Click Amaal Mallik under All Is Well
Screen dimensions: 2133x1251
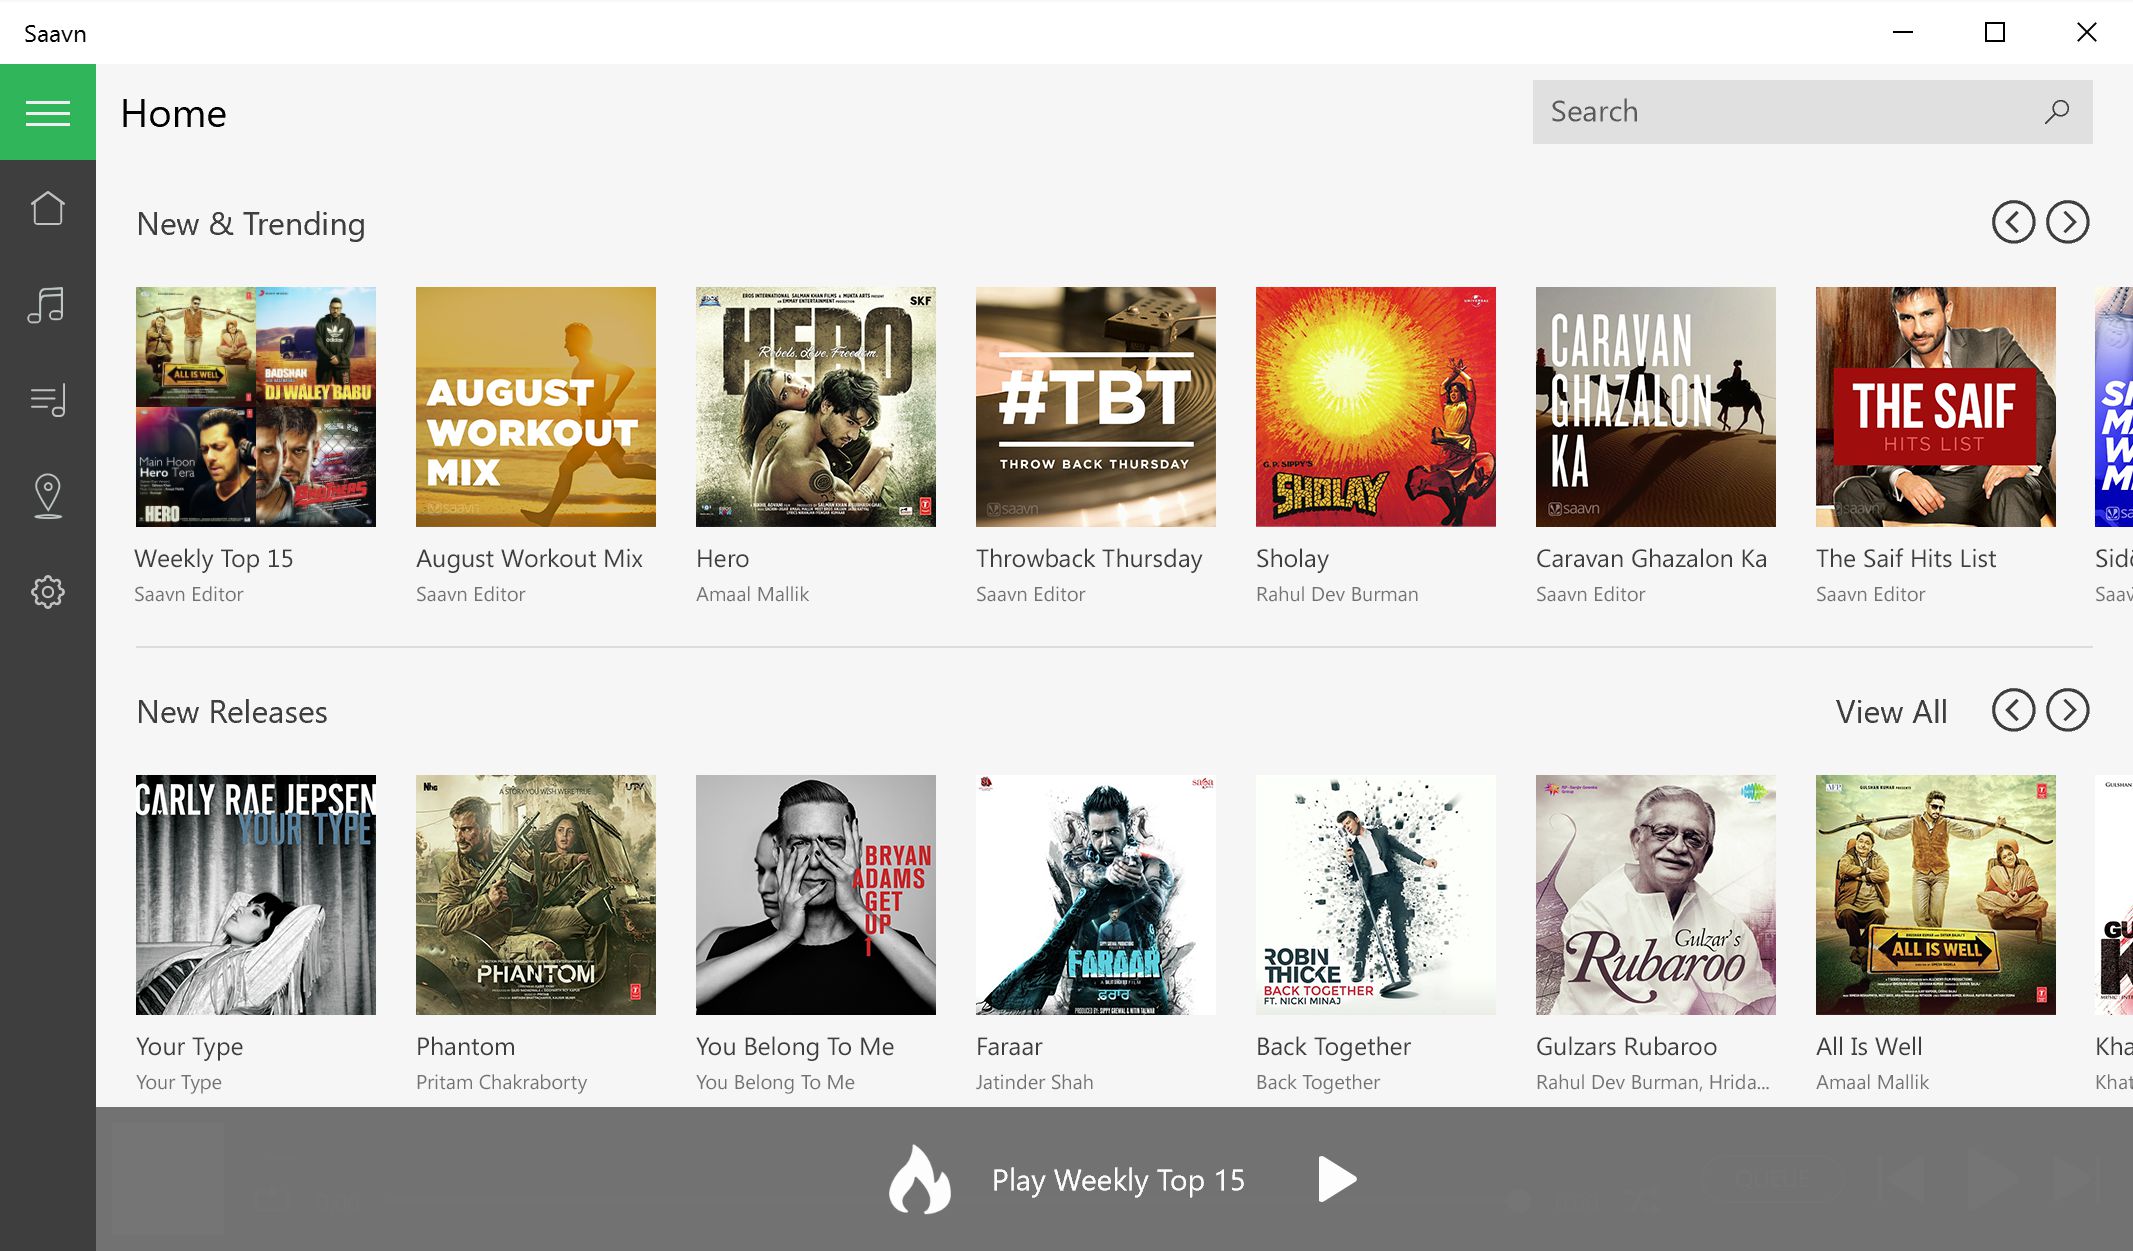[1872, 1082]
